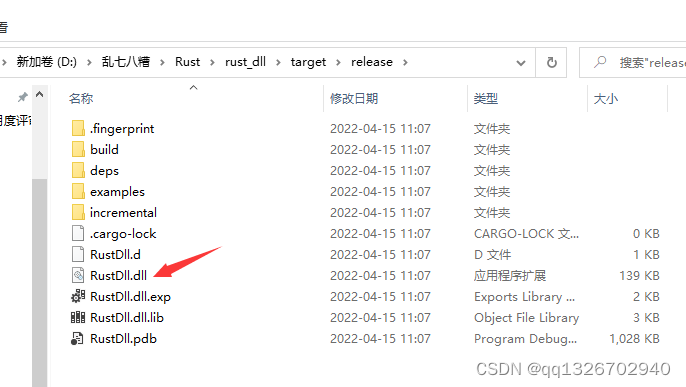Select the RustDll.pdb file icon
686x387 pixels.
[x=77, y=338]
